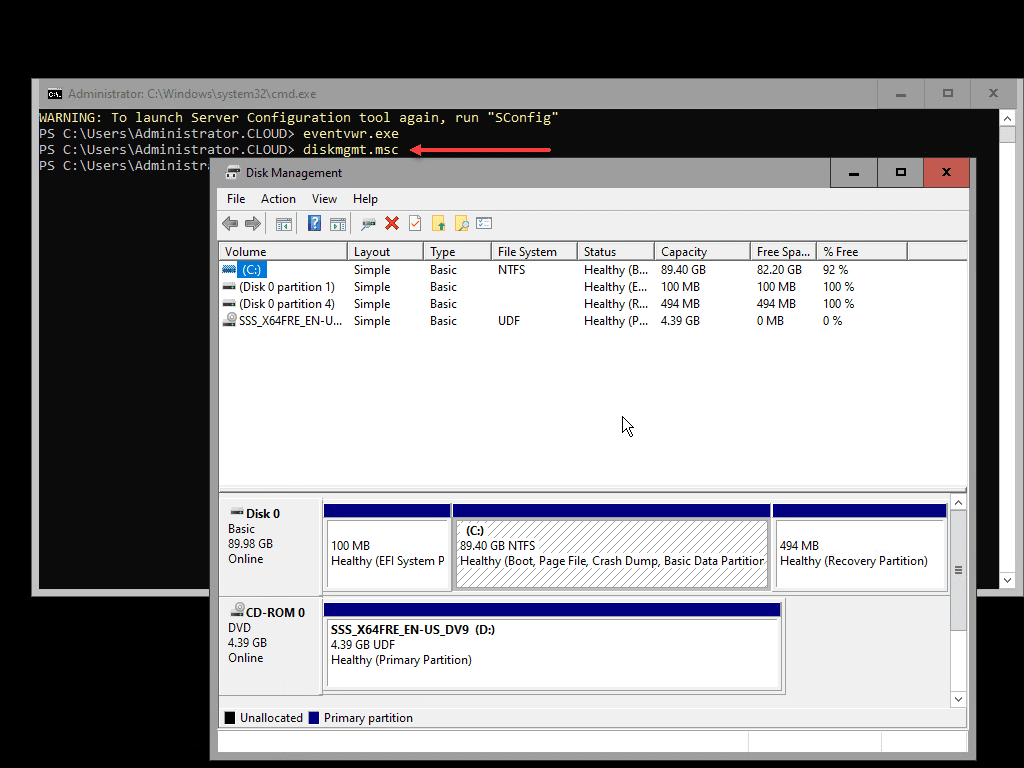Click the red X Delete toolbar icon
The width and height of the screenshot is (1024, 768).
tap(392, 224)
